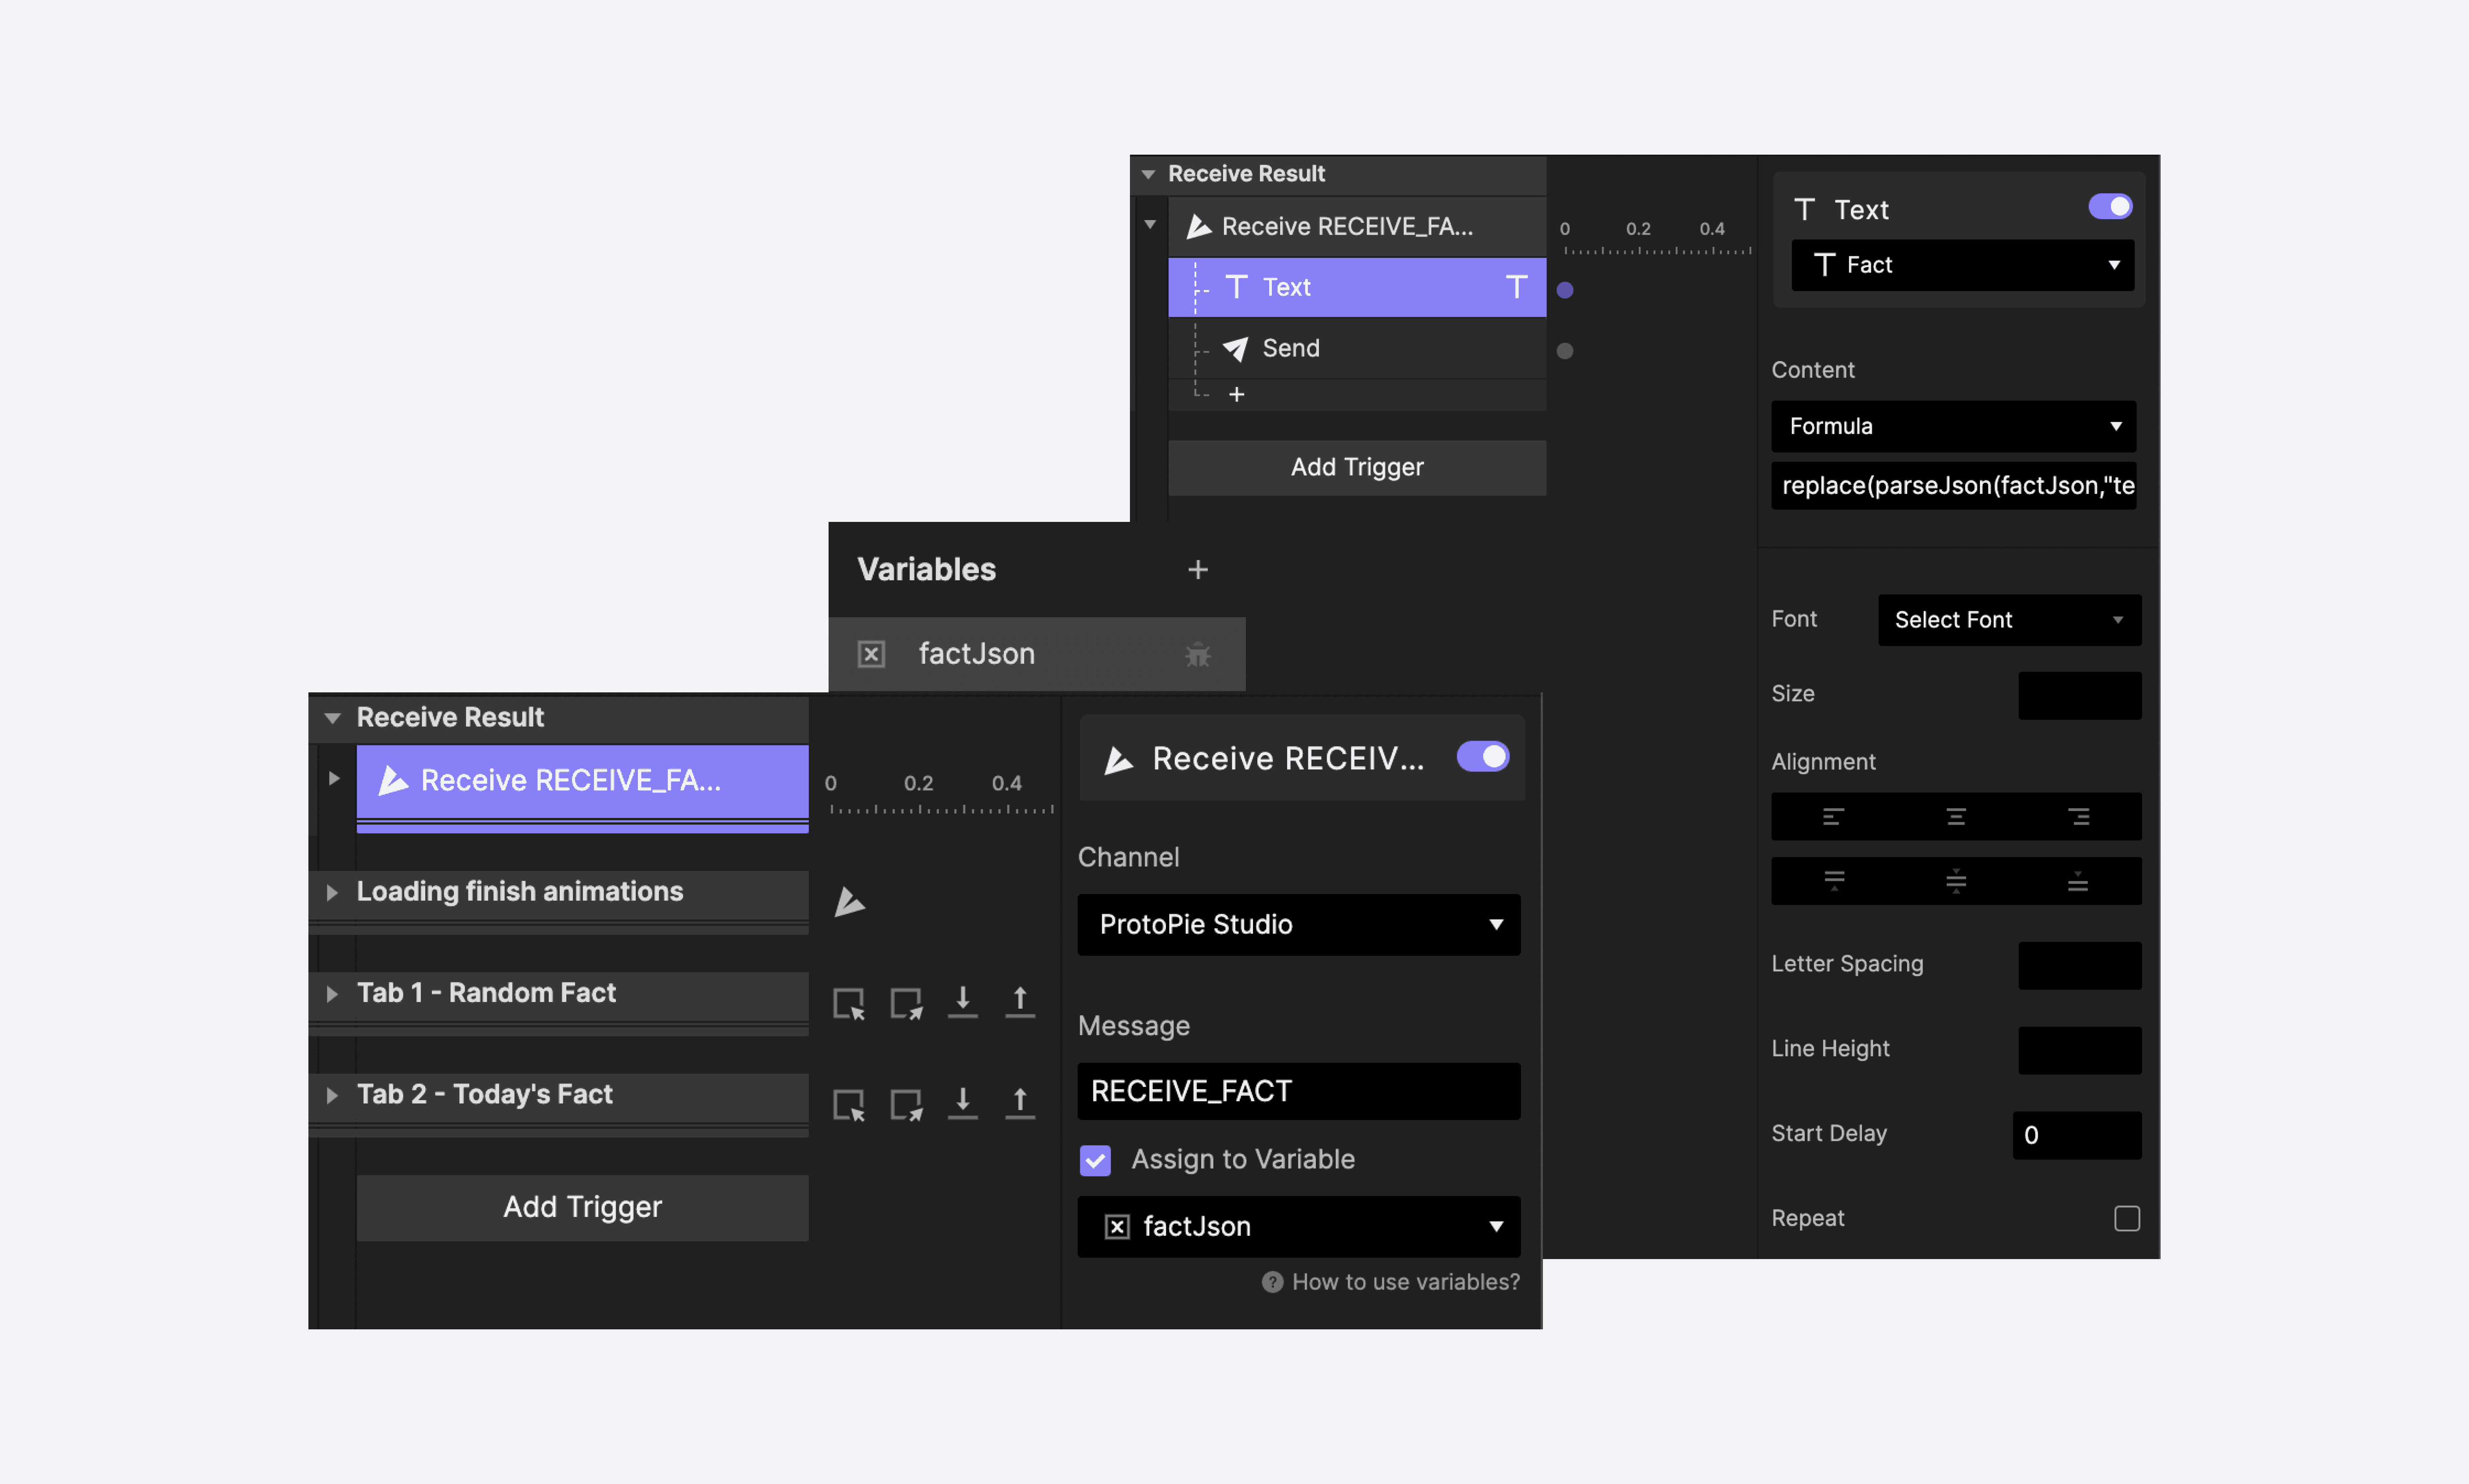
Task: Click the large Add Trigger button
Action: (x=582, y=1208)
